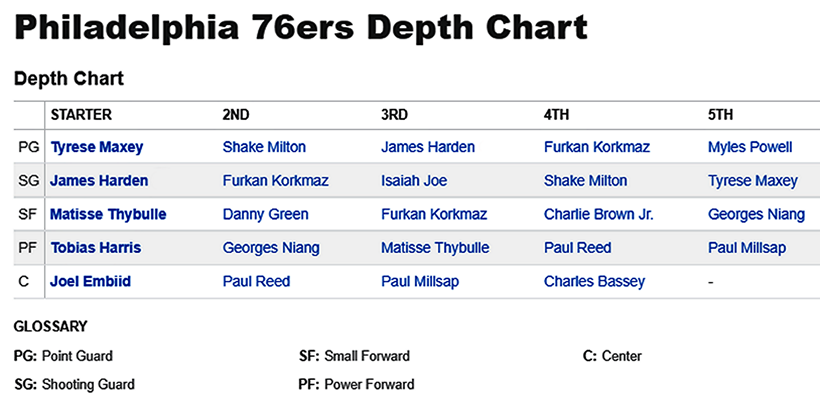Viewport: 820px width, 408px height.
Task: Click Danny Green player link
Action: (x=265, y=214)
